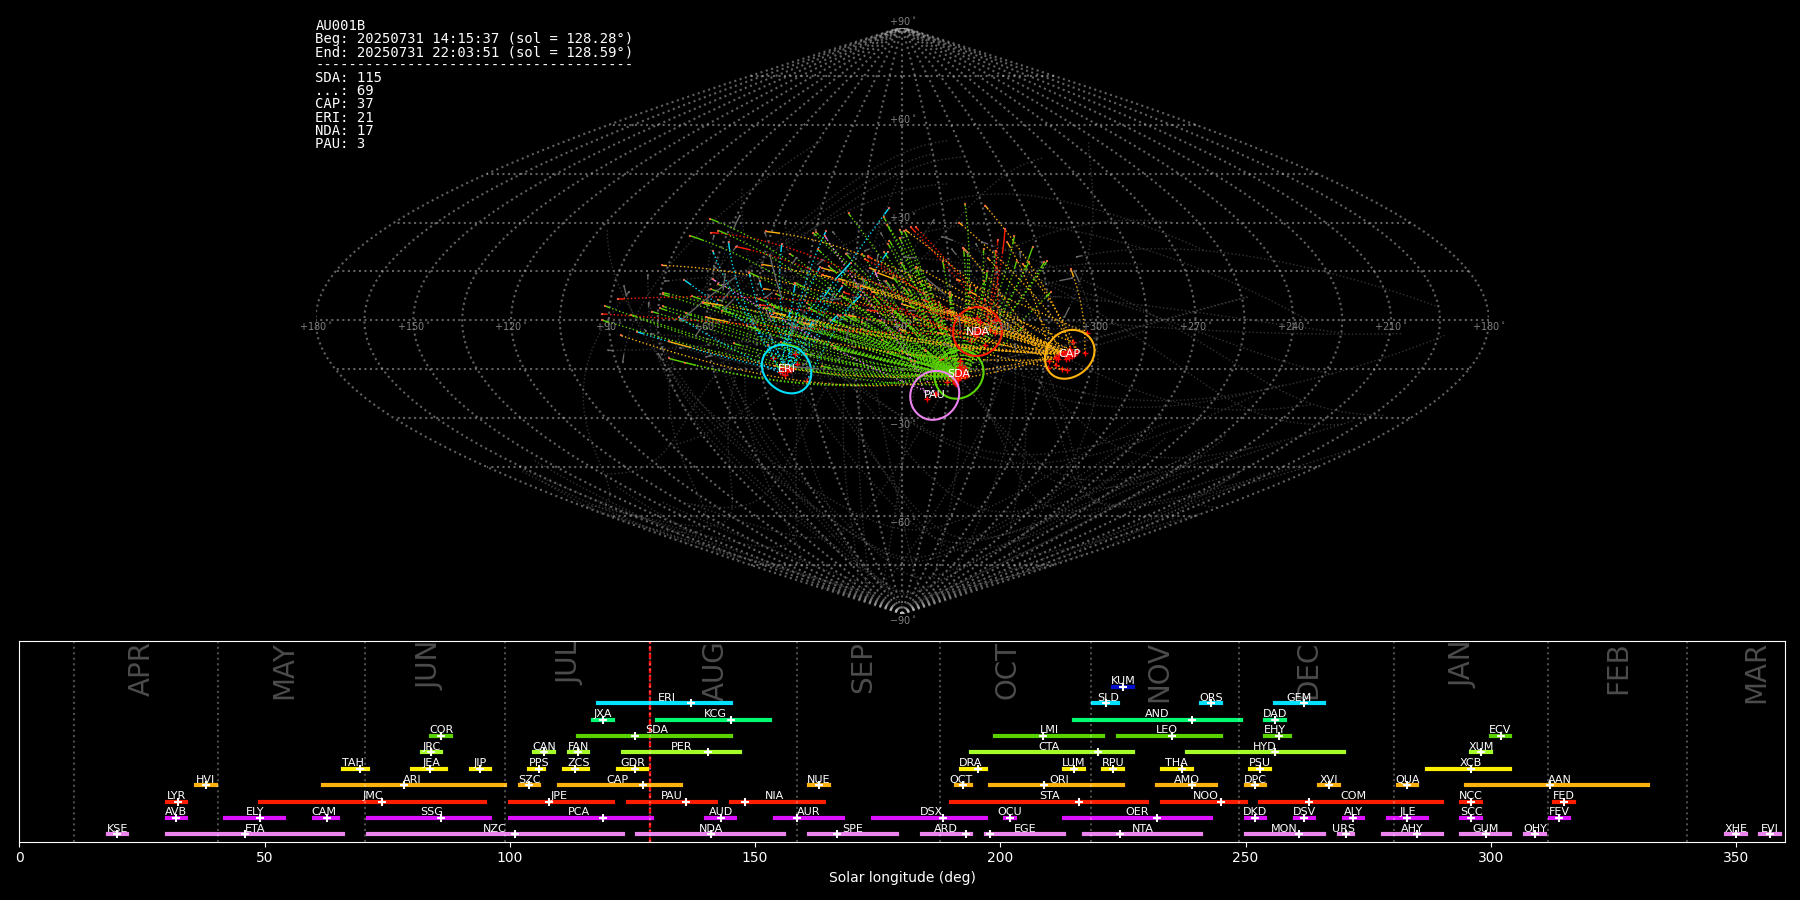Select the LEO shower bar in timeline
The image size is (1800, 900).
tap(1169, 736)
